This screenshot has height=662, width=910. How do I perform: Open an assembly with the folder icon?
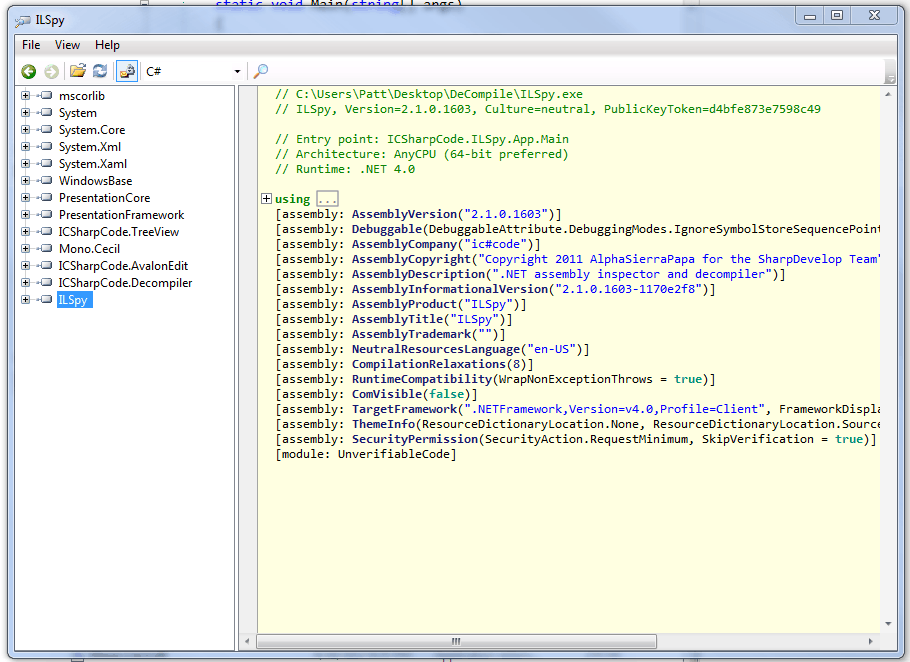(77, 71)
